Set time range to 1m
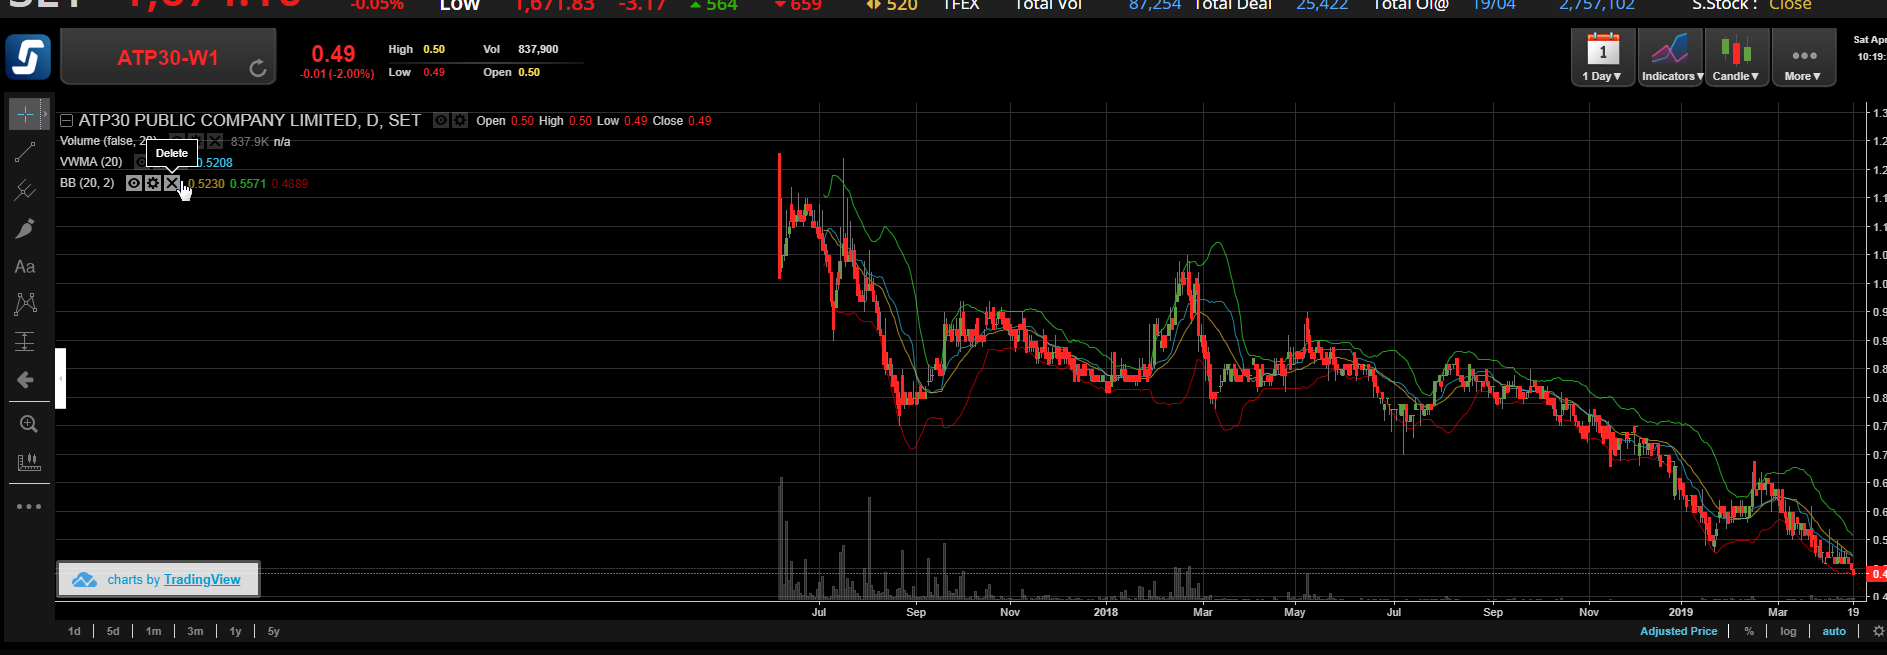This screenshot has height=655, width=1887. coord(153,632)
